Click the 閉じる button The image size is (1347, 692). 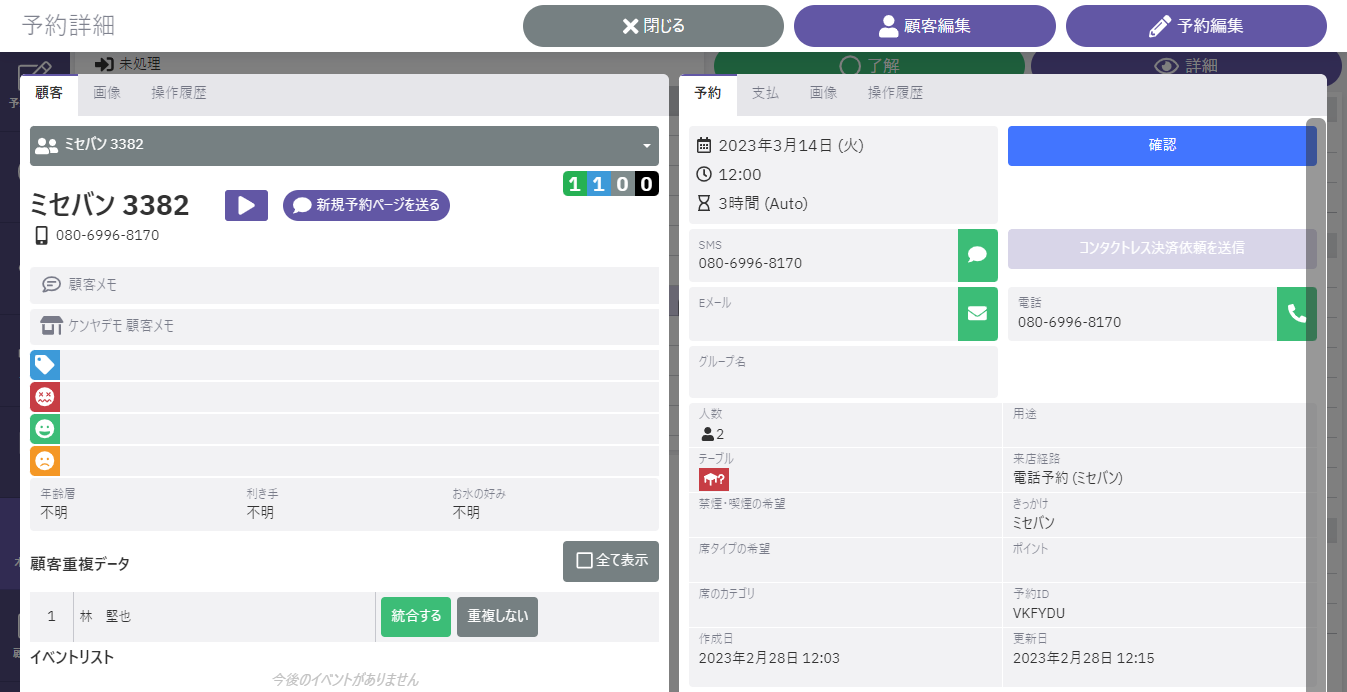[653, 26]
